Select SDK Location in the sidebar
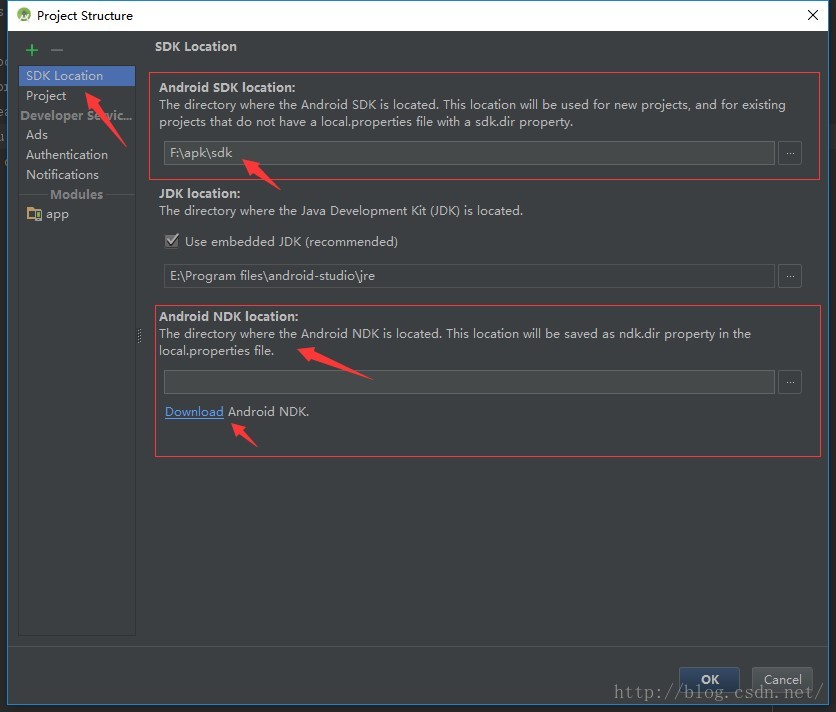The image size is (836, 712). pos(77,76)
